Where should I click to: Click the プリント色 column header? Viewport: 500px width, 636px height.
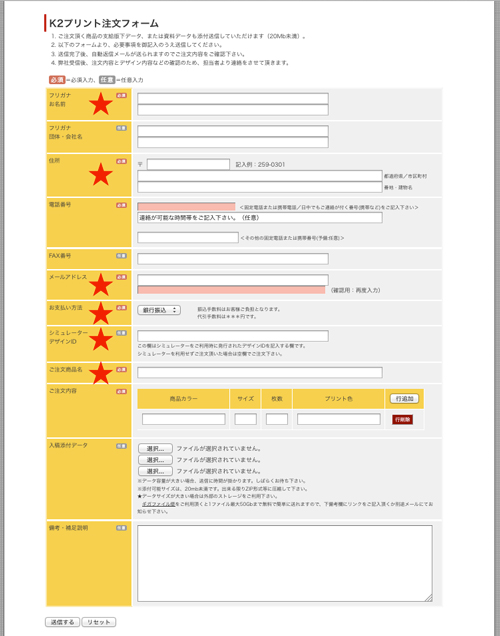pos(338,399)
